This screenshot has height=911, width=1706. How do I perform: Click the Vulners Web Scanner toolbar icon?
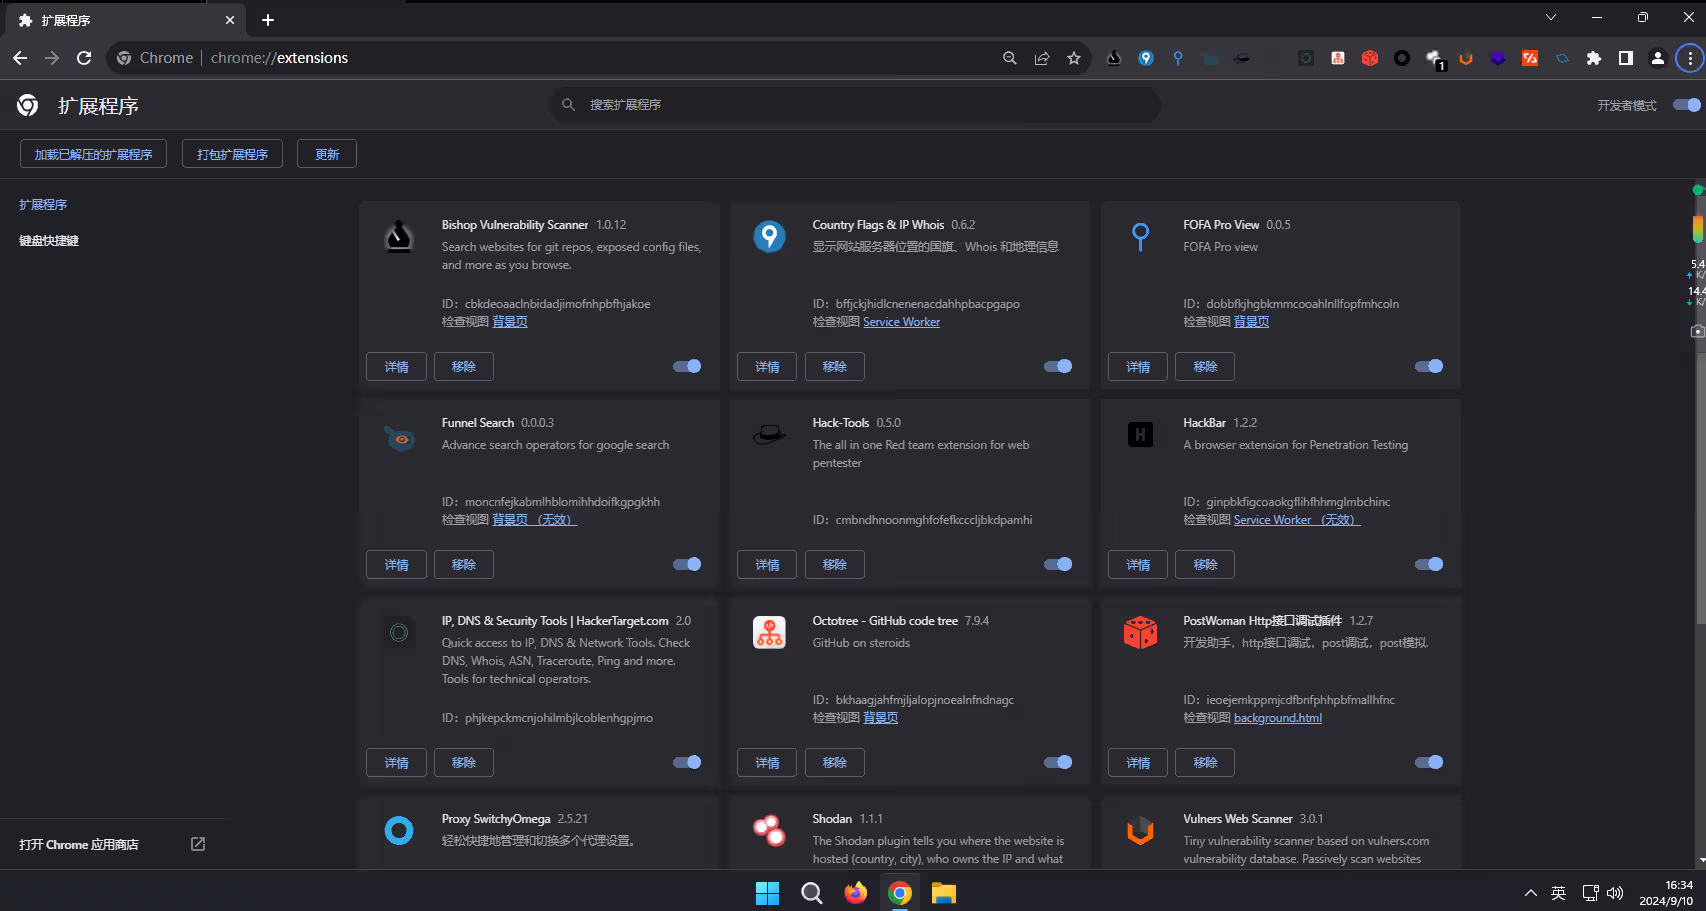pos(1466,58)
